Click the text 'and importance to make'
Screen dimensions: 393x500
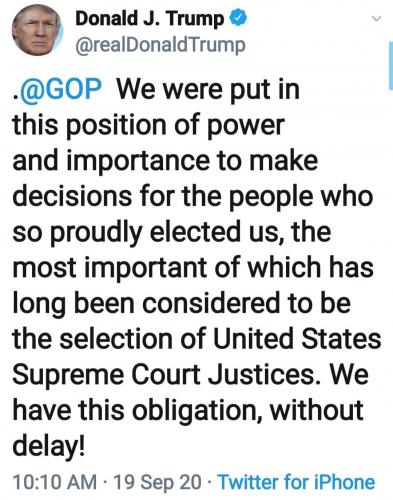165,161
